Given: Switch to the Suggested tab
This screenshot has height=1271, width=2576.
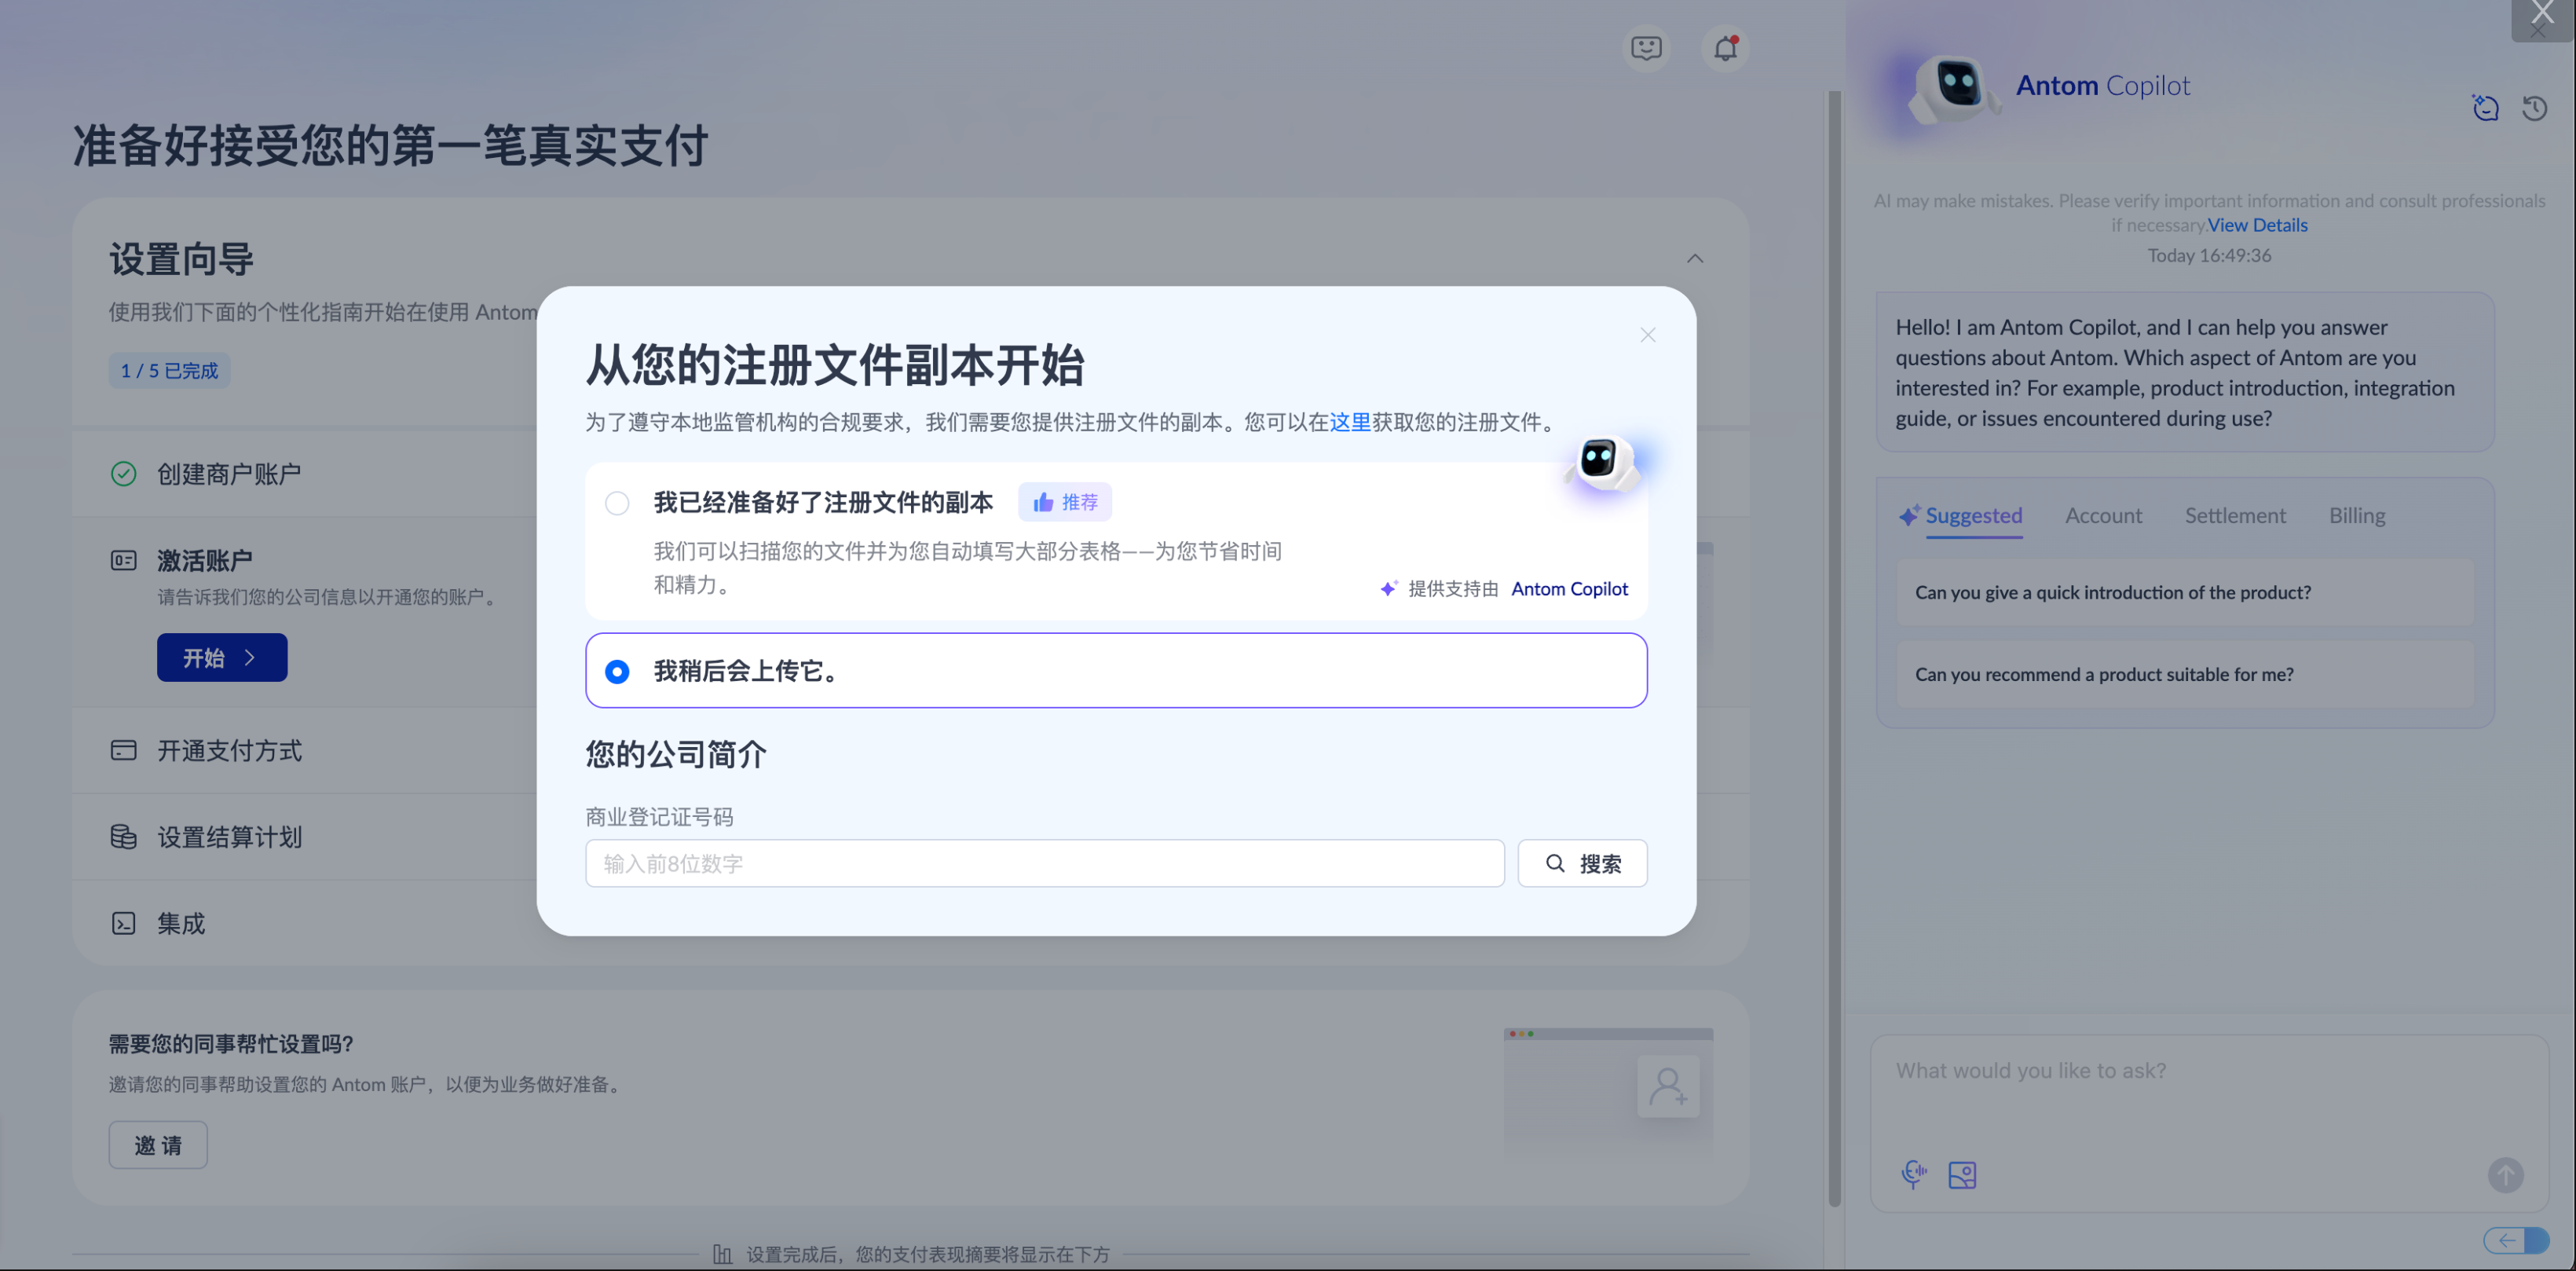Looking at the screenshot, I should pos(1973,516).
